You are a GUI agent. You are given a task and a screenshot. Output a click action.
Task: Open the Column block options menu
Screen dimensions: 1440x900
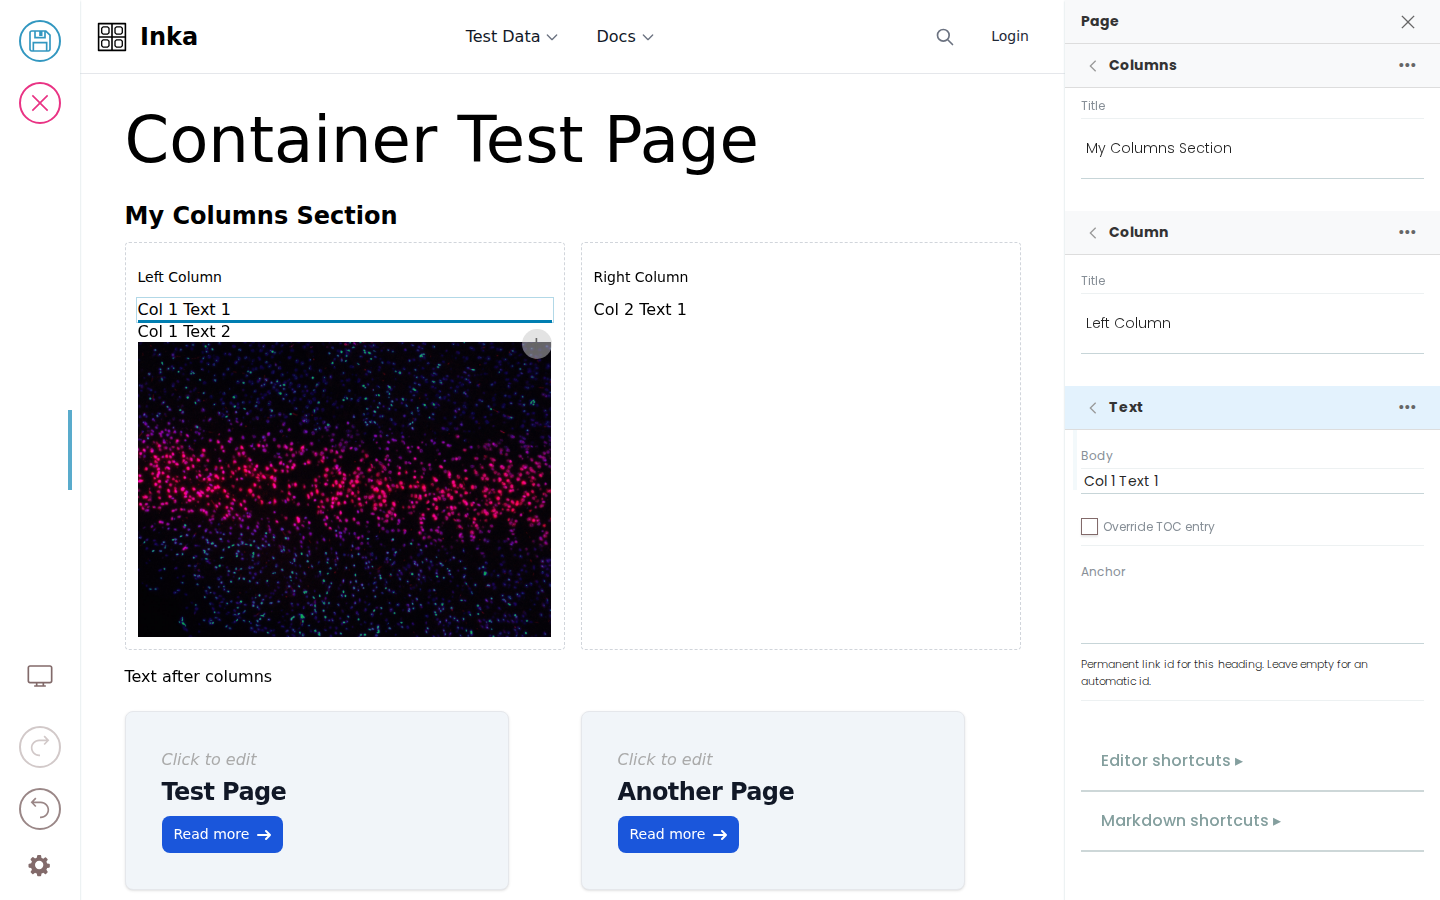tap(1407, 232)
